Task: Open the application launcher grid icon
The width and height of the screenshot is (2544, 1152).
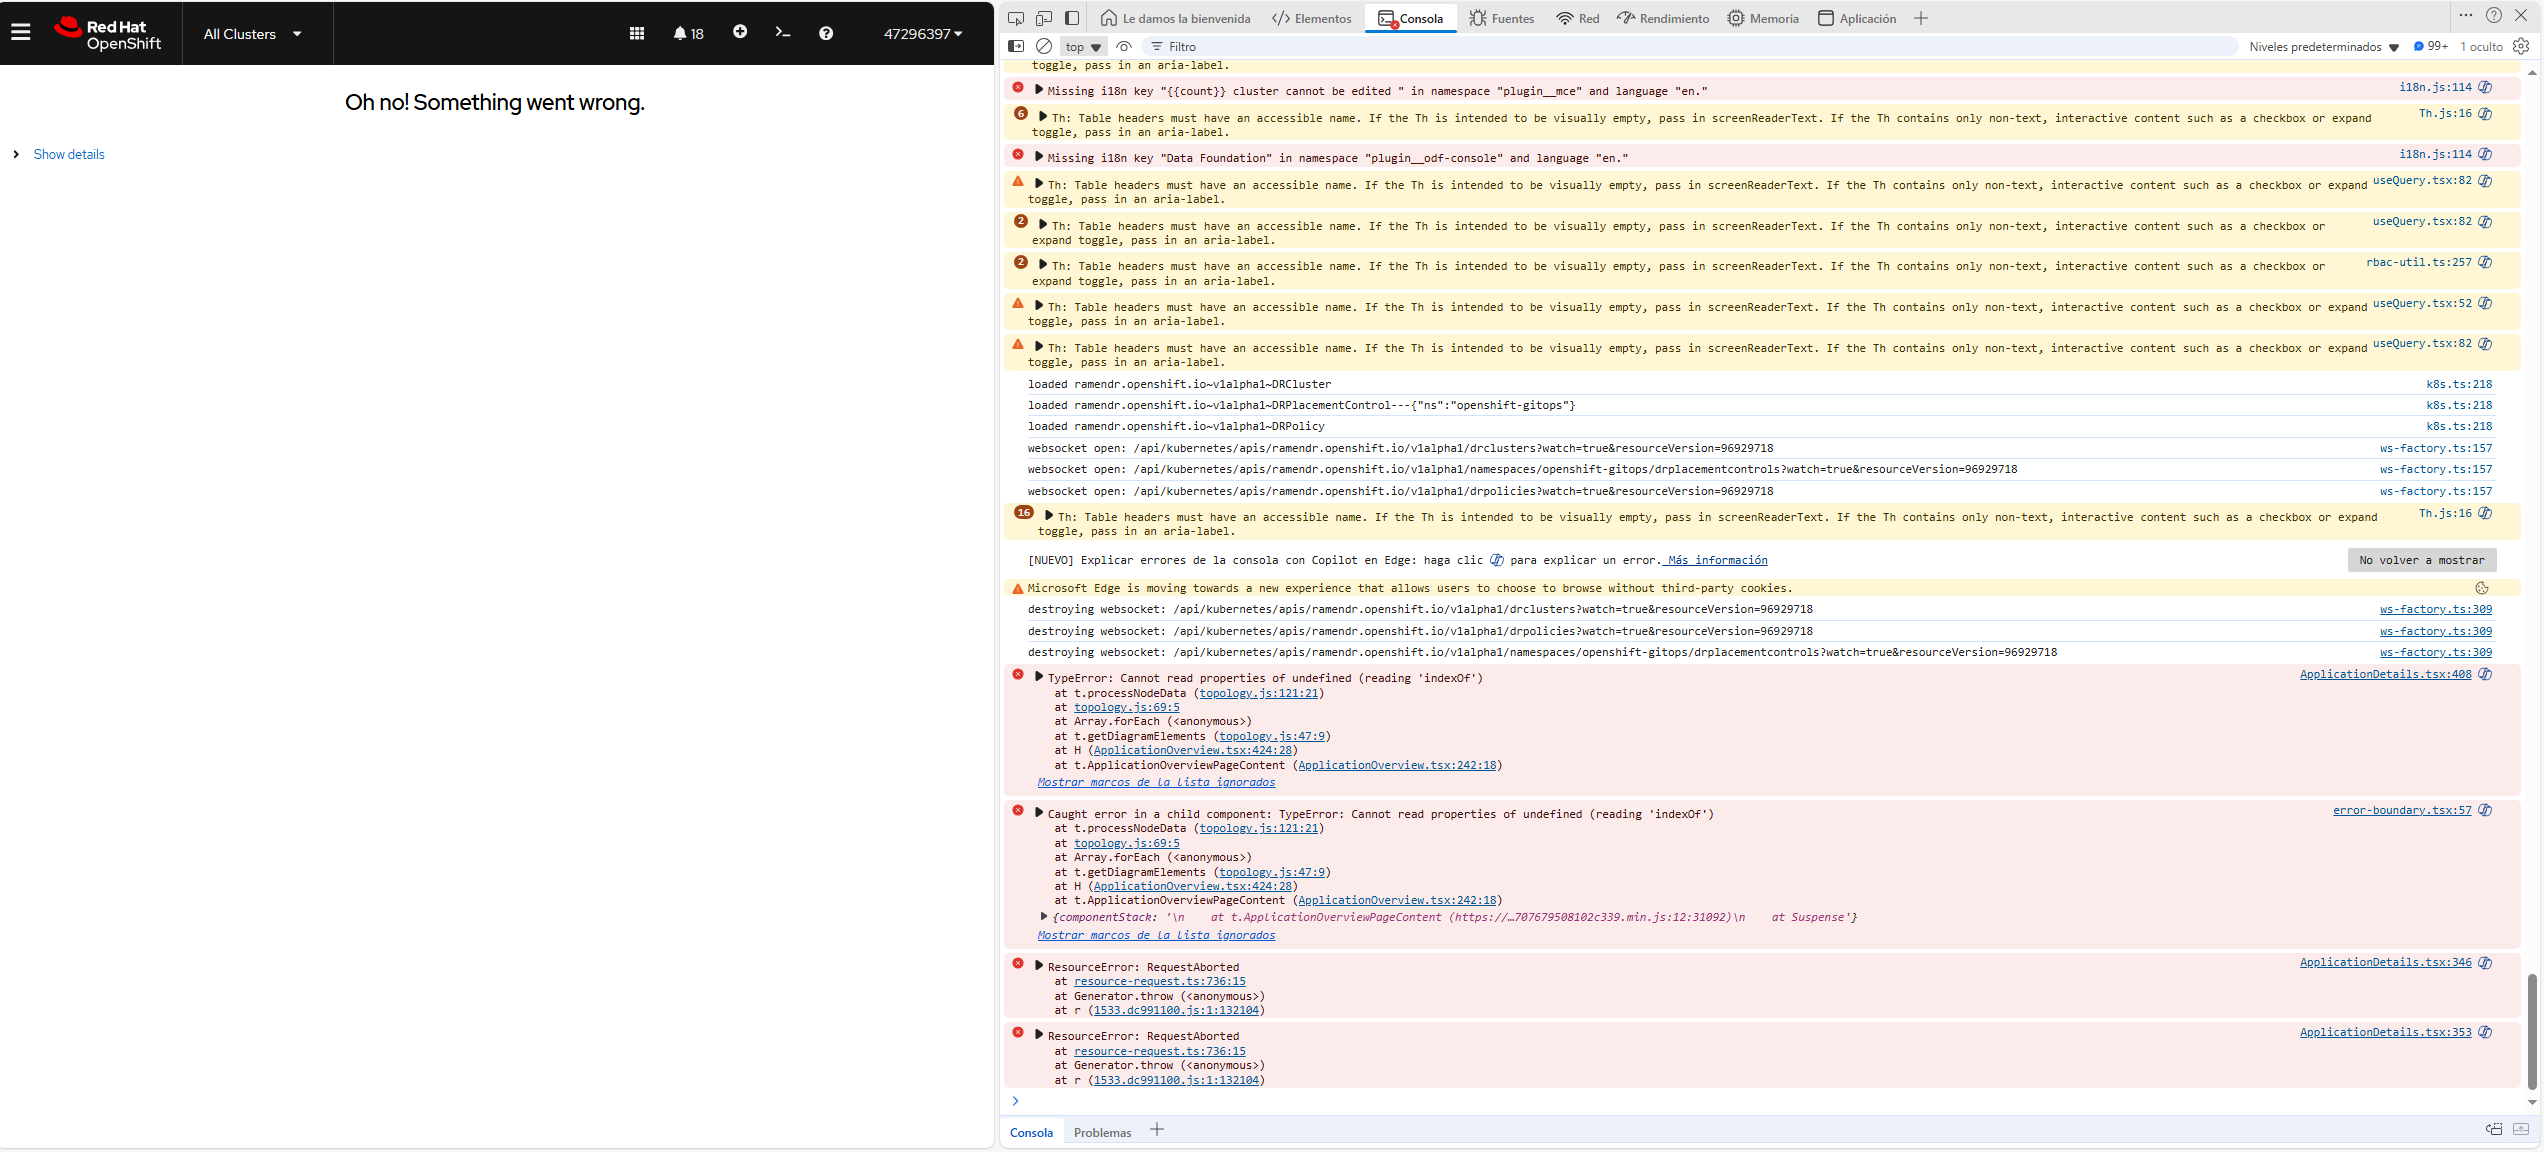Action: 636,33
